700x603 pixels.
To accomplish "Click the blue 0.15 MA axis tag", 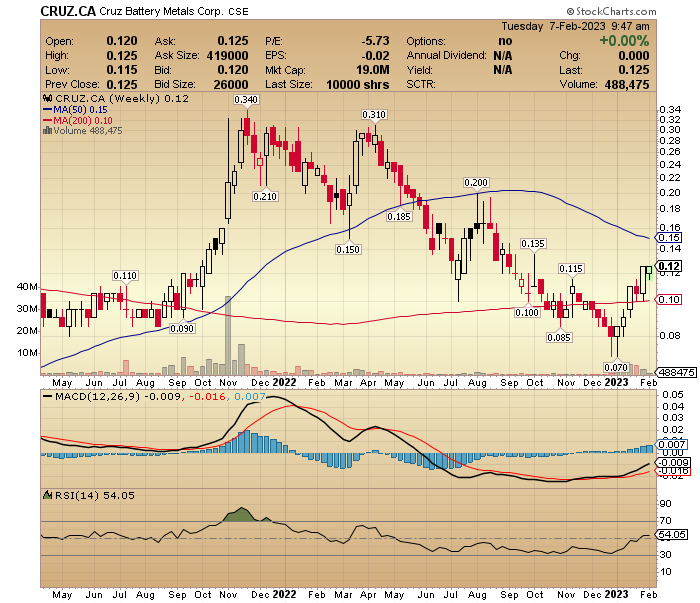I will (668, 237).
